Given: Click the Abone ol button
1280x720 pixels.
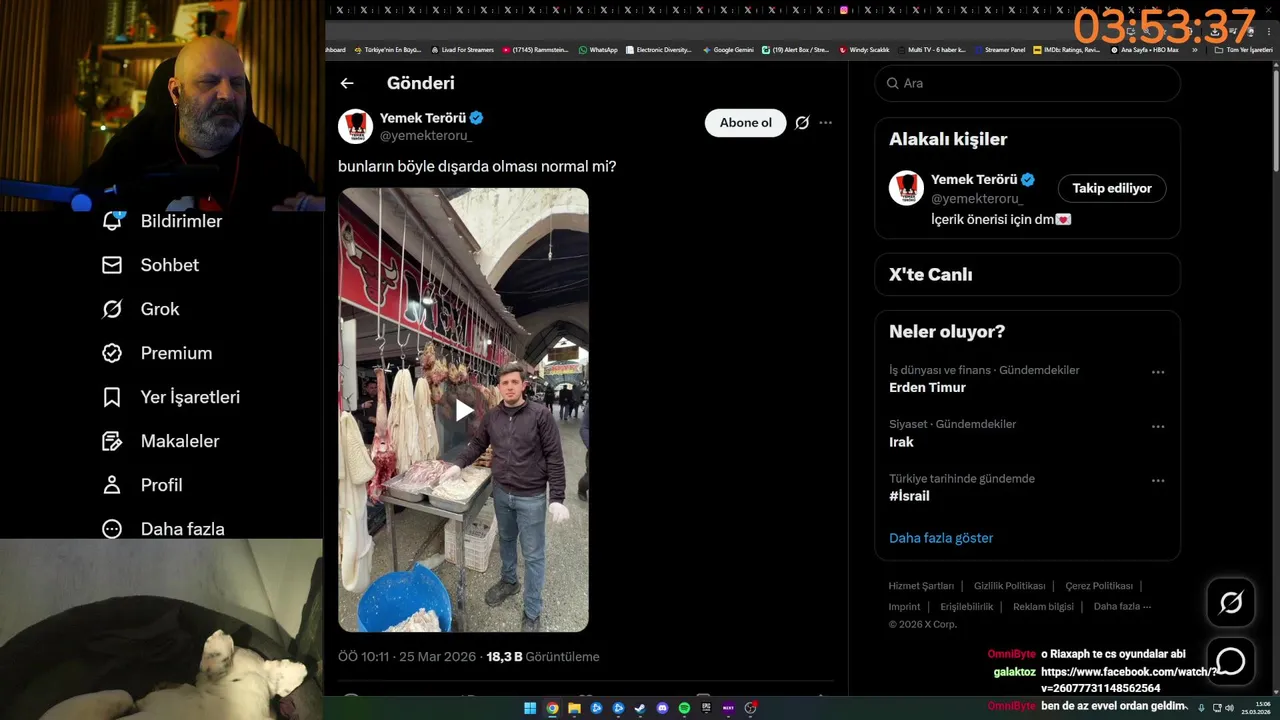Looking at the screenshot, I should coord(746,123).
